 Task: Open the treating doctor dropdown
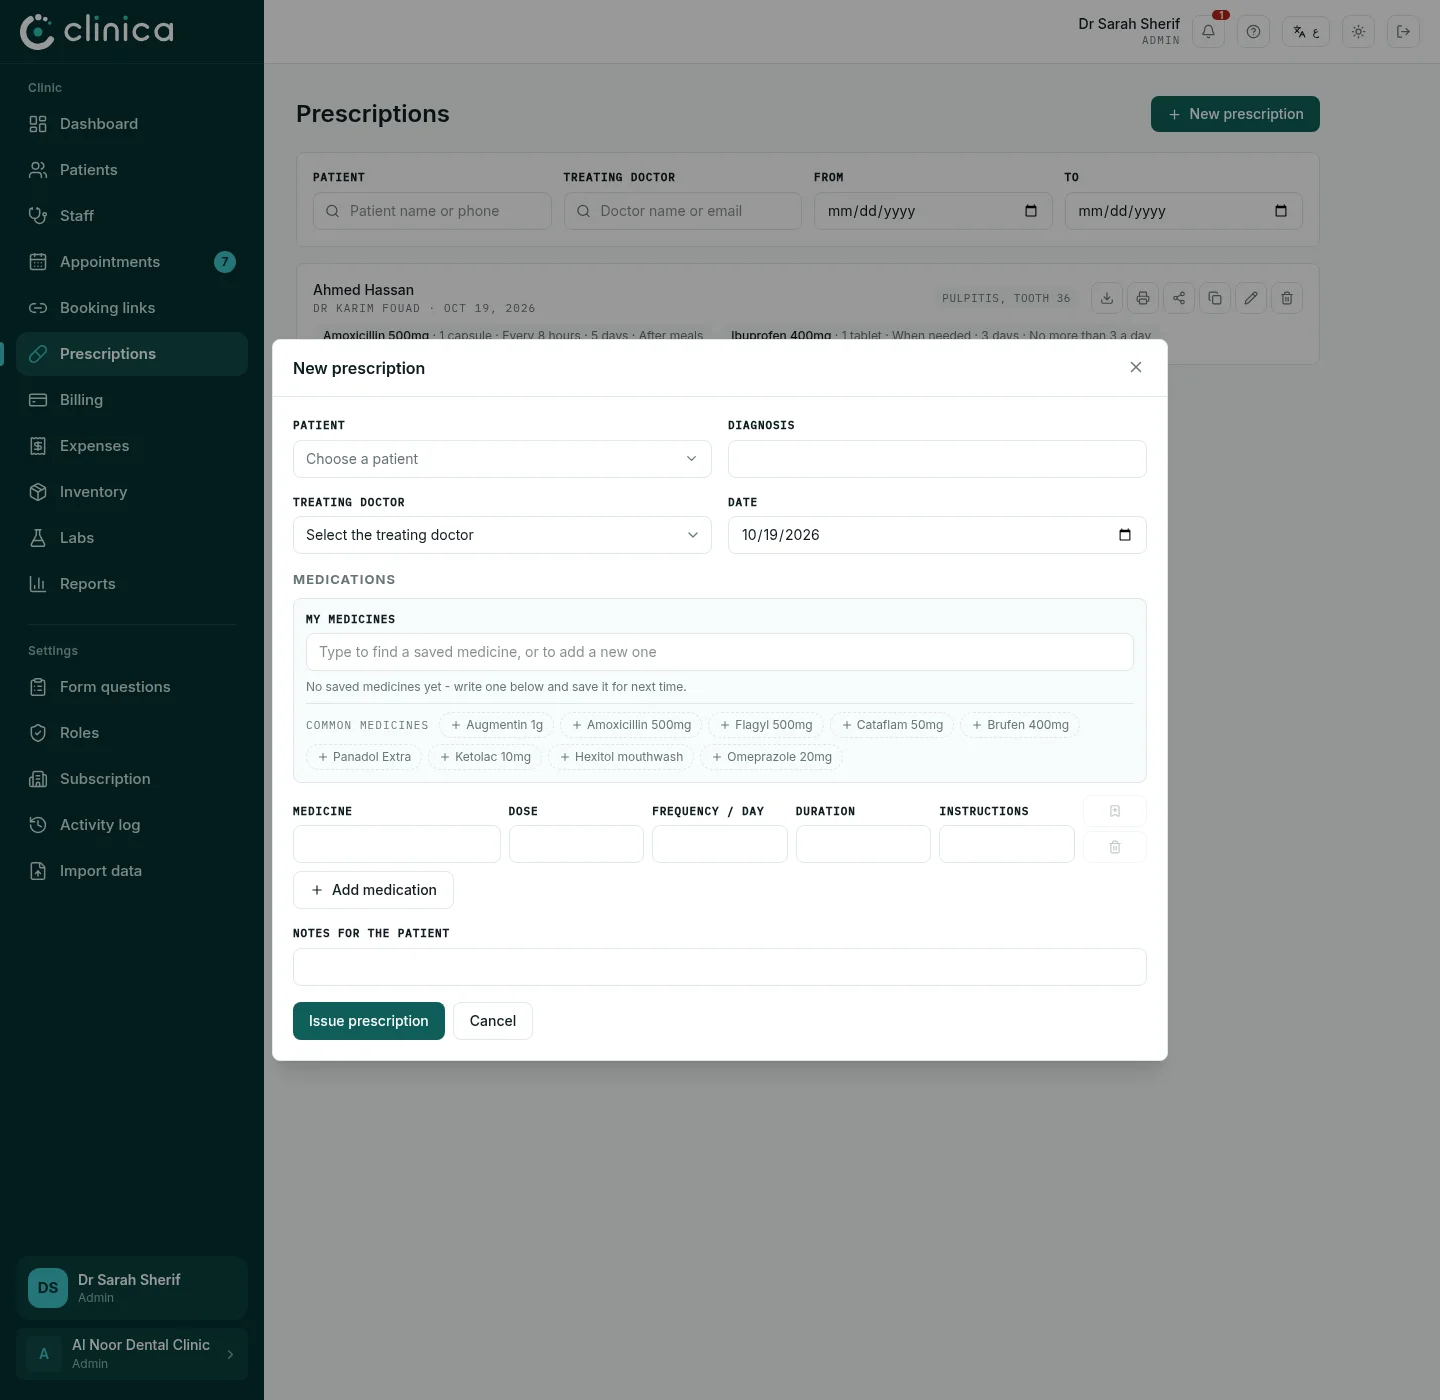502,535
